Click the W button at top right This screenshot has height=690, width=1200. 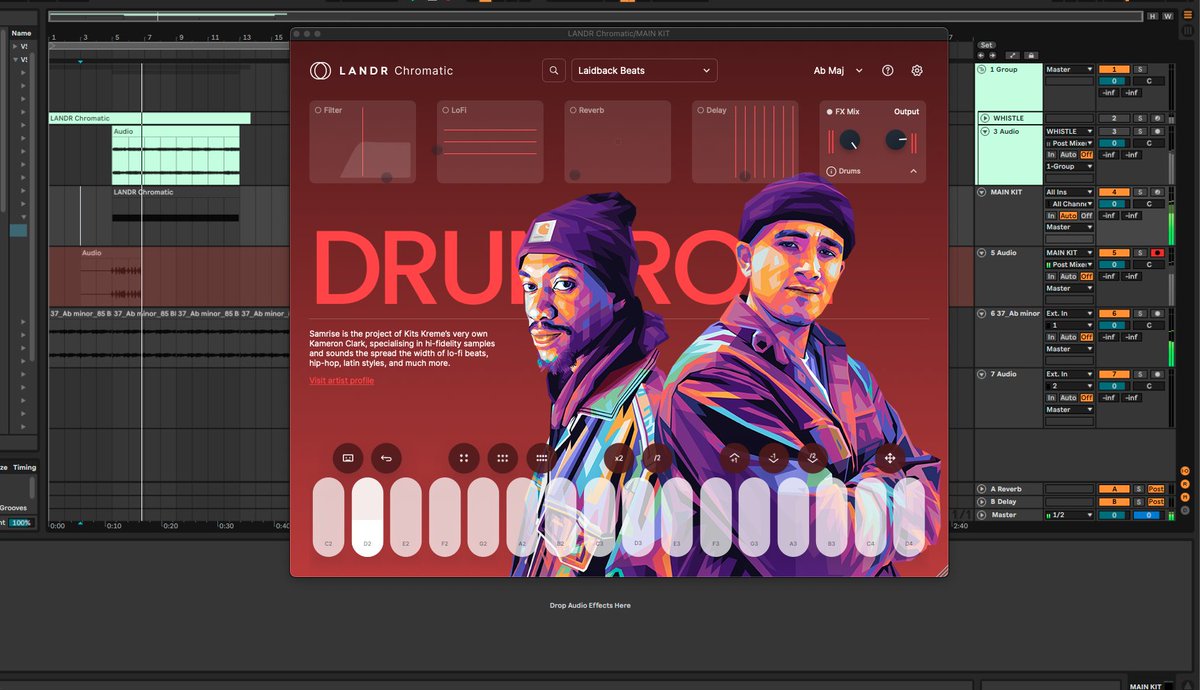(1167, 16)
